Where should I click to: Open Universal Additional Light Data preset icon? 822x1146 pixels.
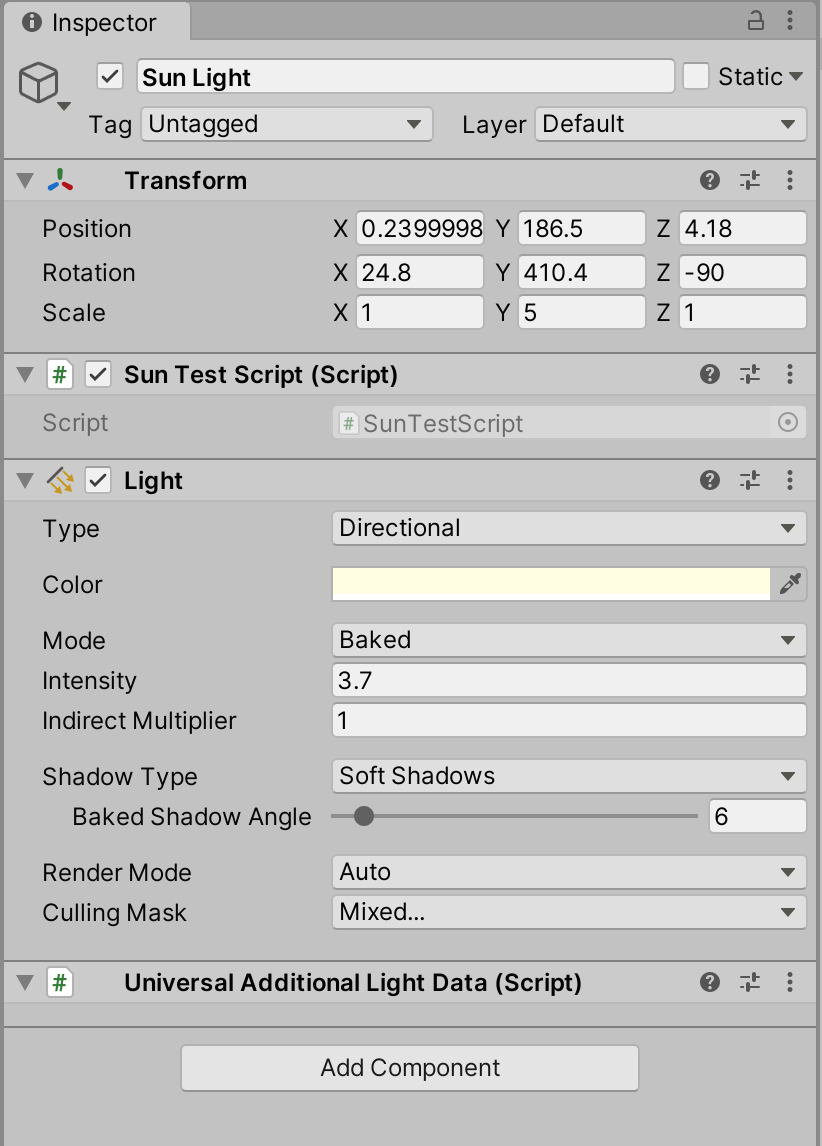point(750,982)
